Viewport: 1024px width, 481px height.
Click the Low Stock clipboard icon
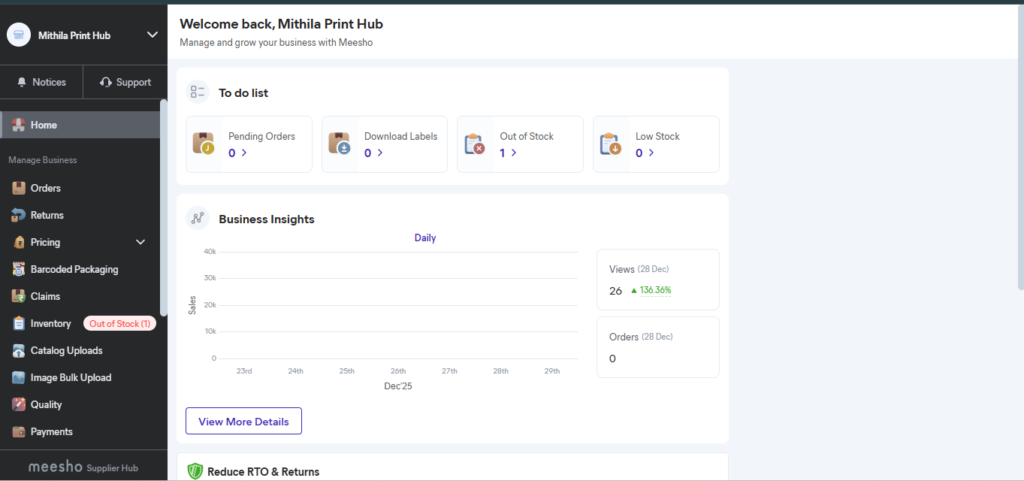(x=610, y=144)
